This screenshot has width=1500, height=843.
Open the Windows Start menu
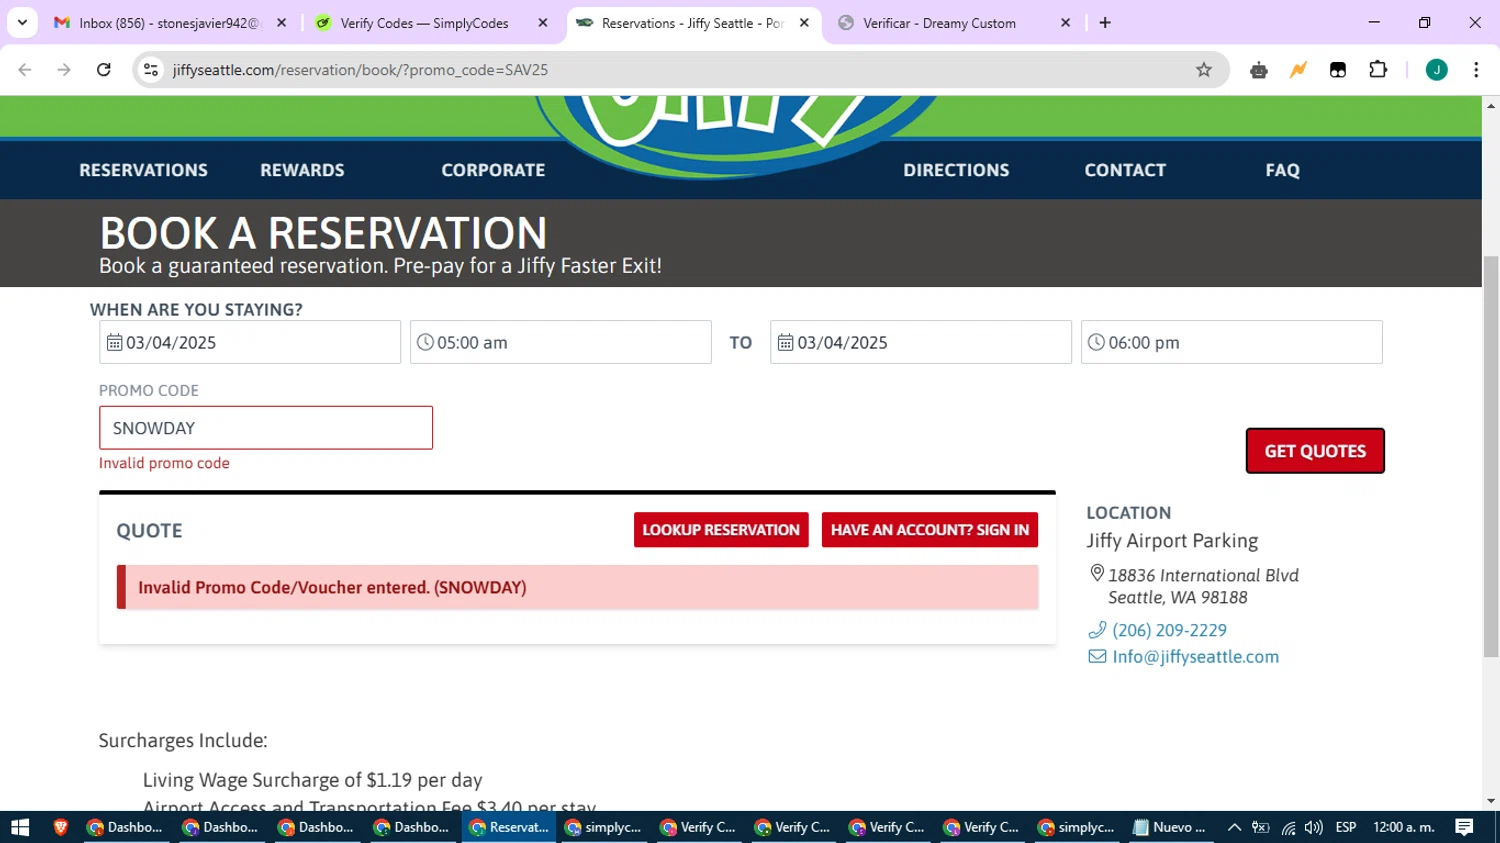click(20, 827)
